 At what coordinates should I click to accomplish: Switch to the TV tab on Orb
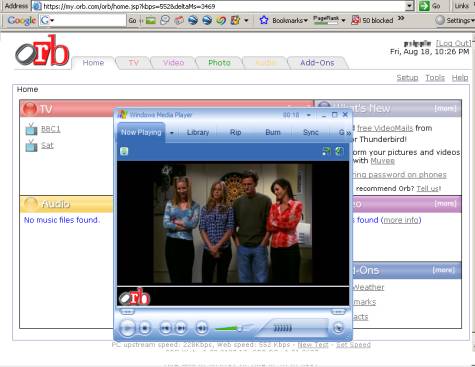(x=133, y=63)
